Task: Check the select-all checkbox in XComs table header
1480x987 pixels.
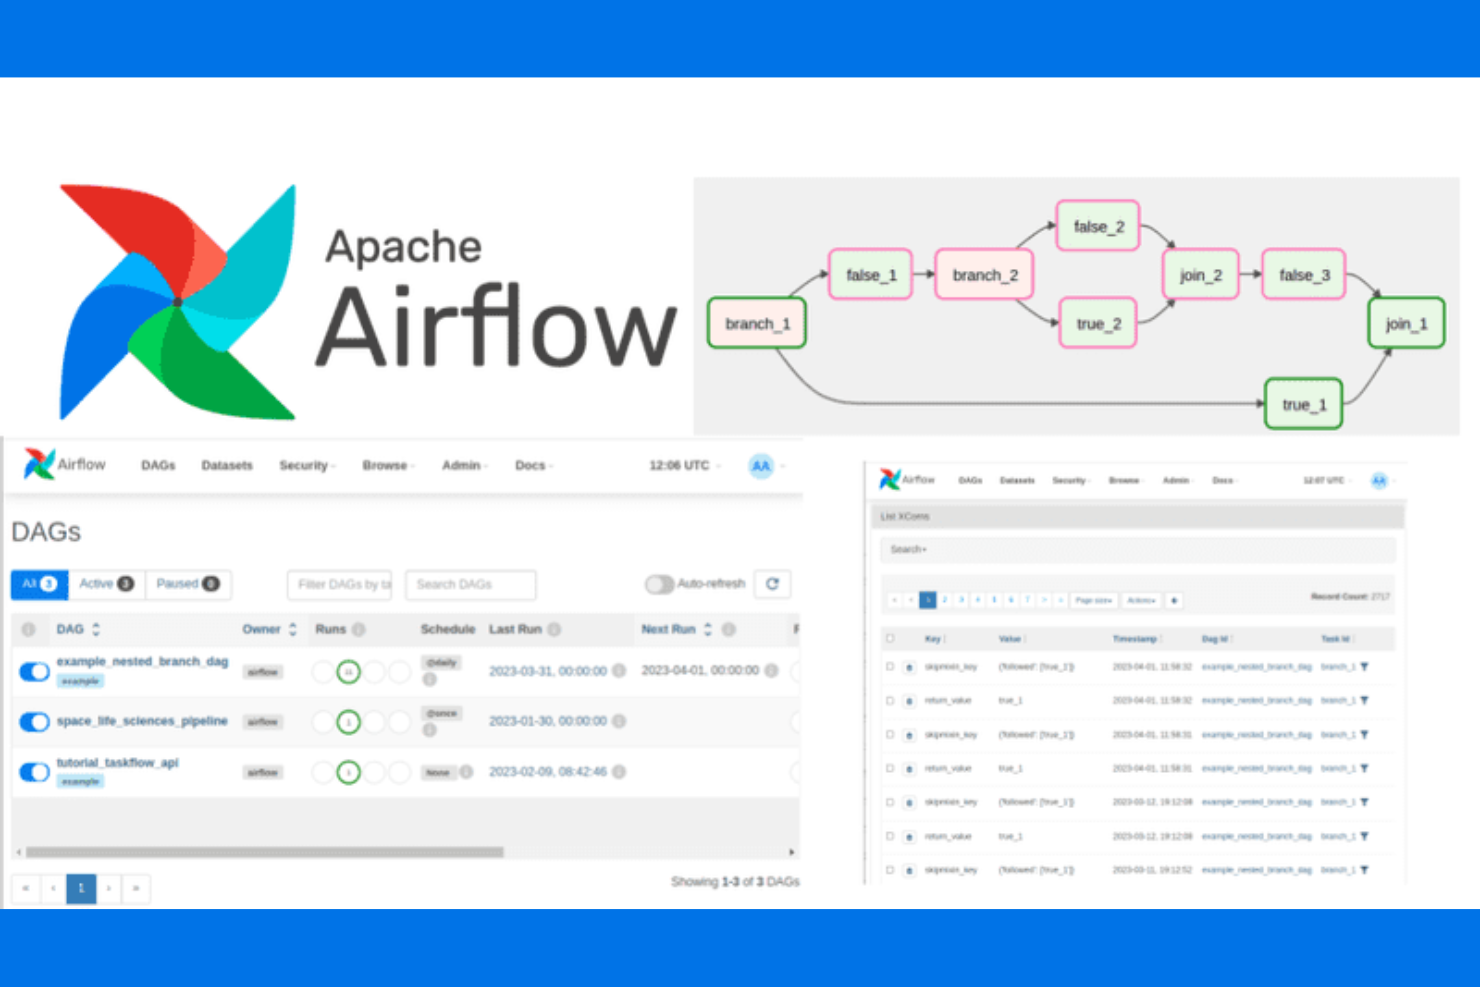Action: coord(890,638)
